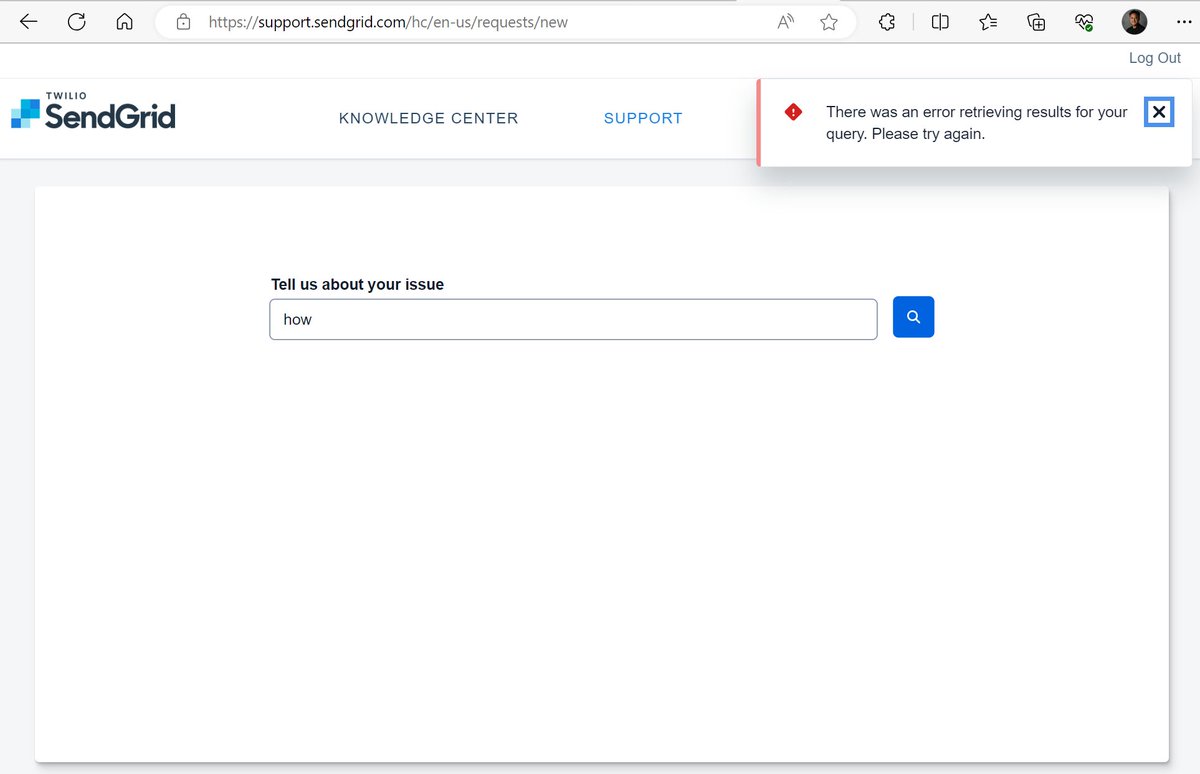This screenshot has height=774, width=1200.
Task: Open the browser extensions puzzle icon
Action: pyautogui.click(x=887, y=22)
